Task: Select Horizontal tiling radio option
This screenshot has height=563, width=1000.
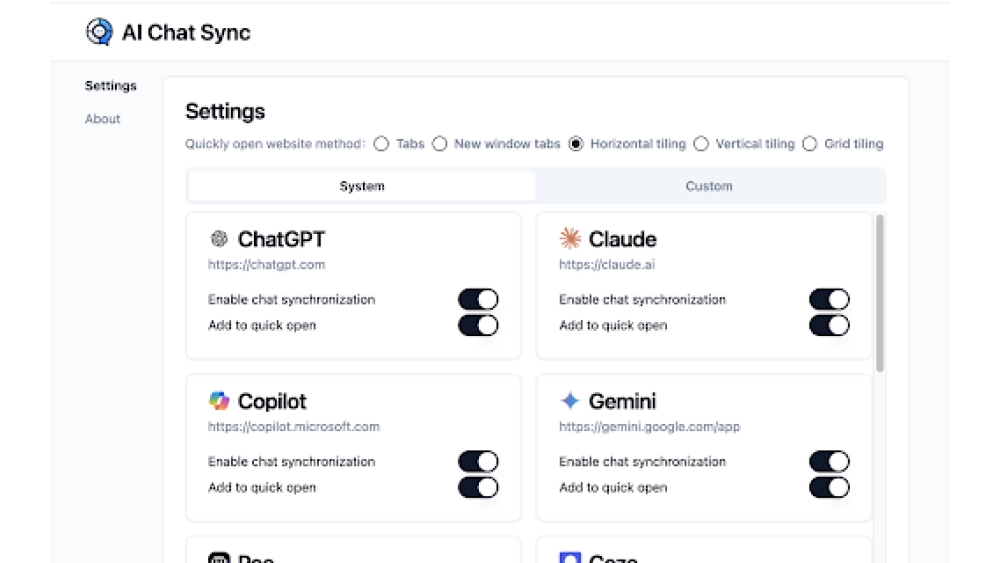Action: coord(576,144)
